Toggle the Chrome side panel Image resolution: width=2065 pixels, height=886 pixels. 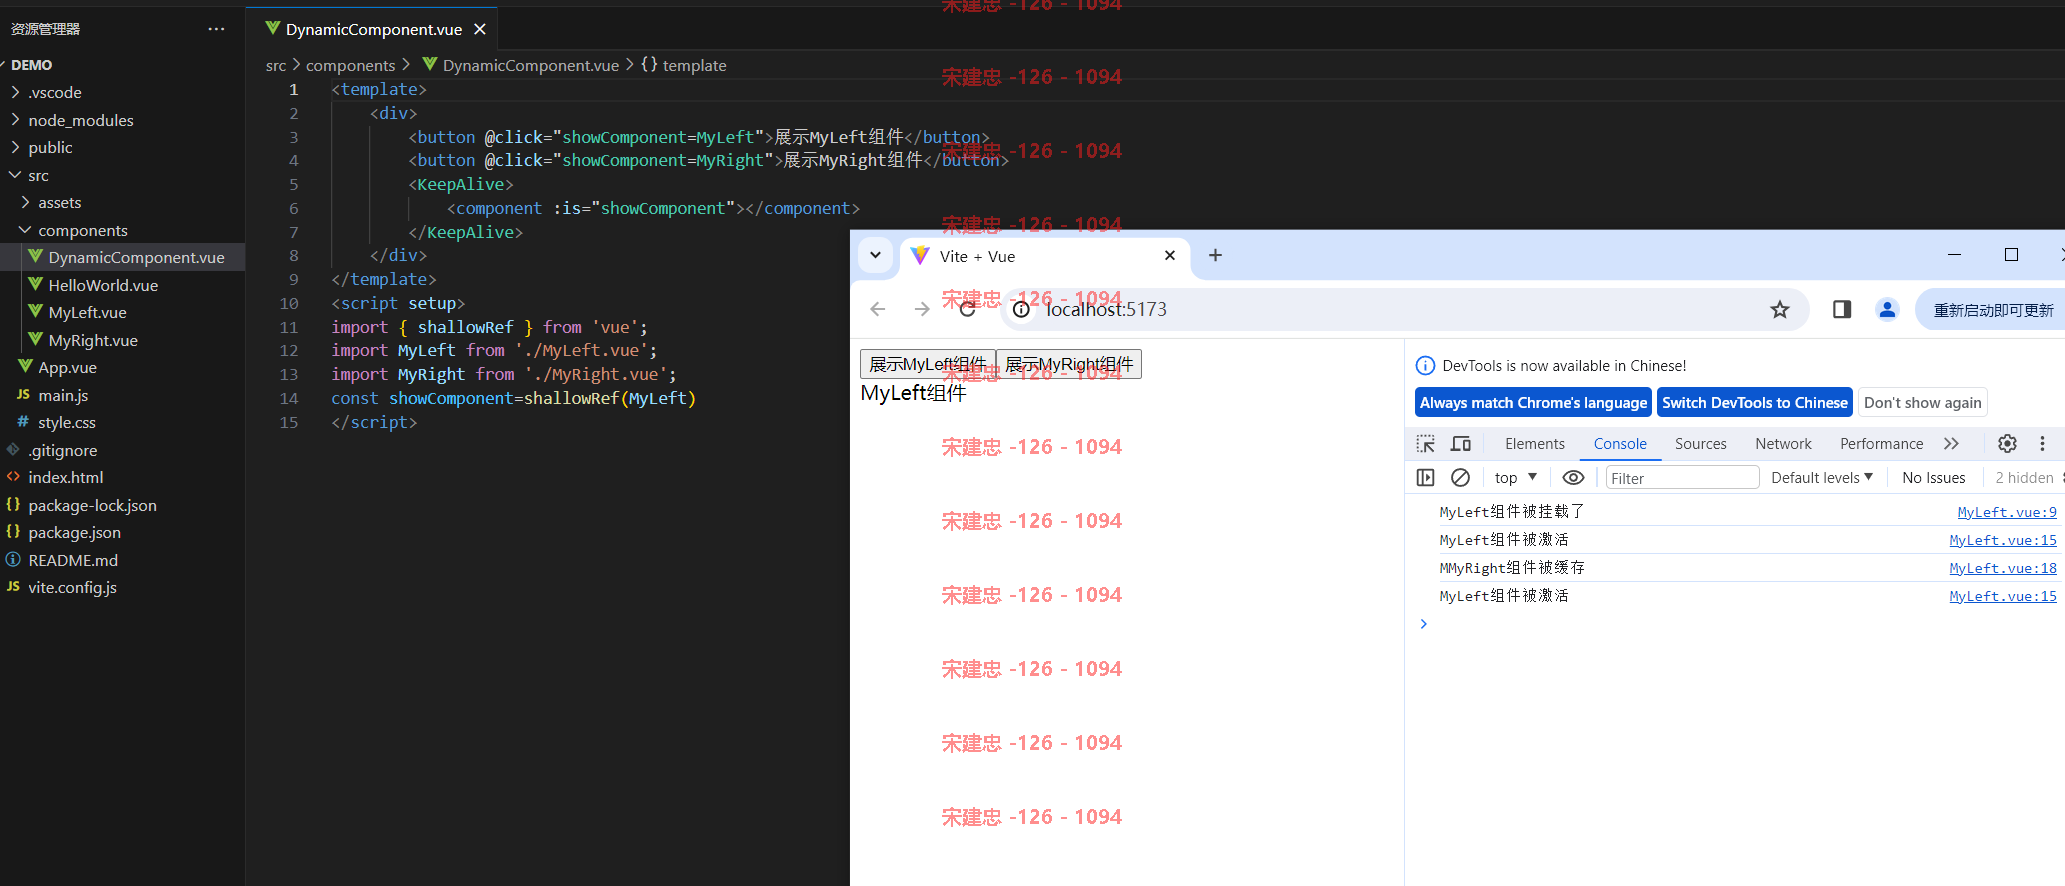1842,309
